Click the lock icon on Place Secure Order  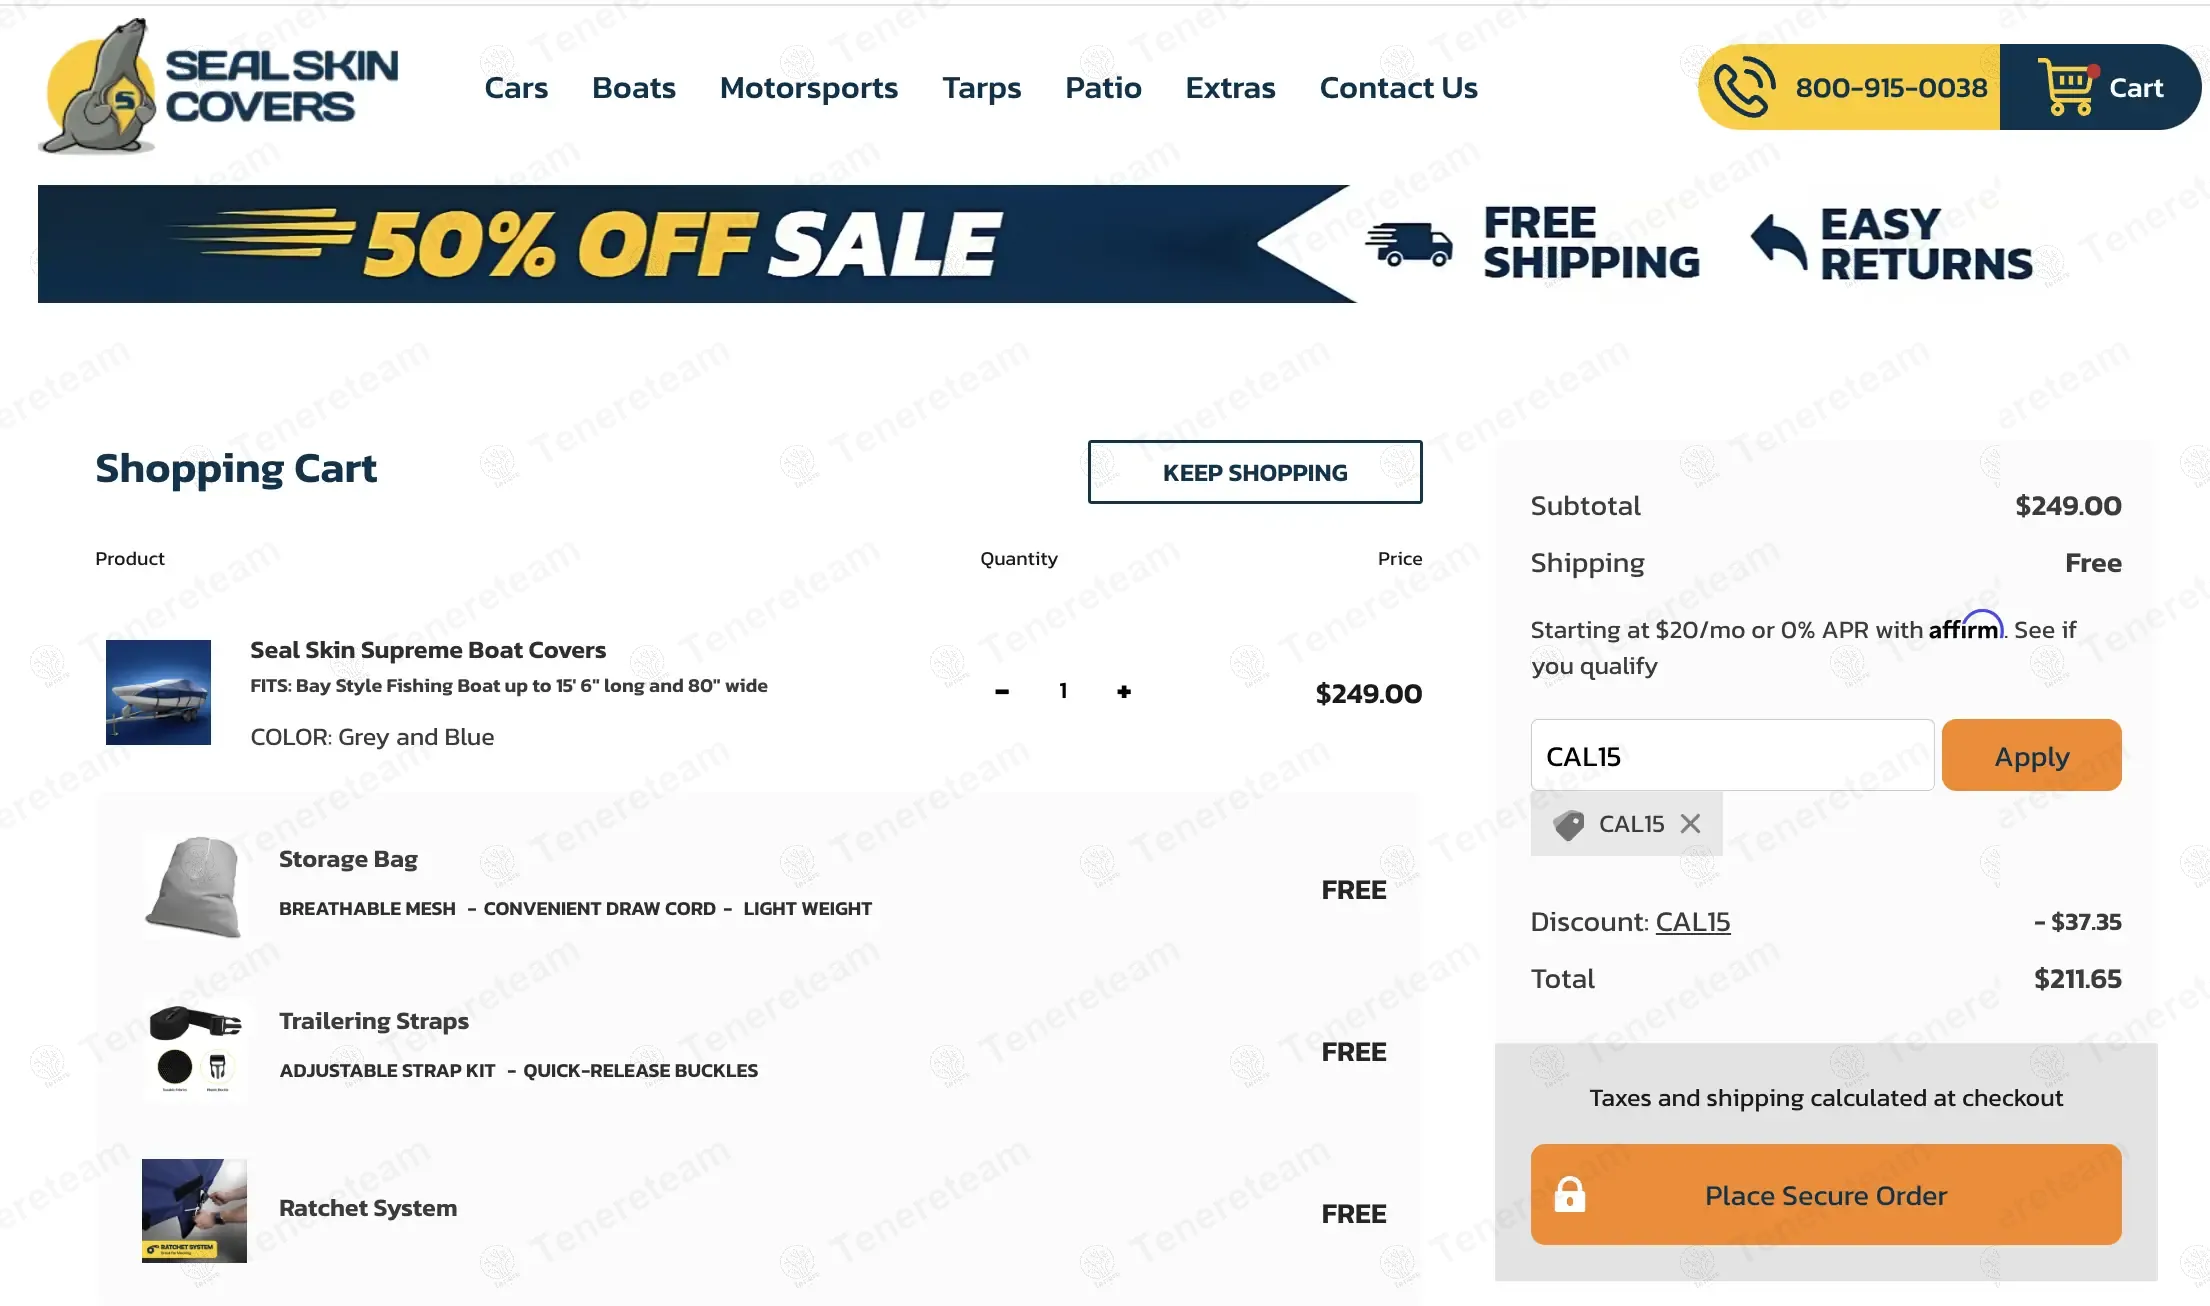(1569, 1195)
